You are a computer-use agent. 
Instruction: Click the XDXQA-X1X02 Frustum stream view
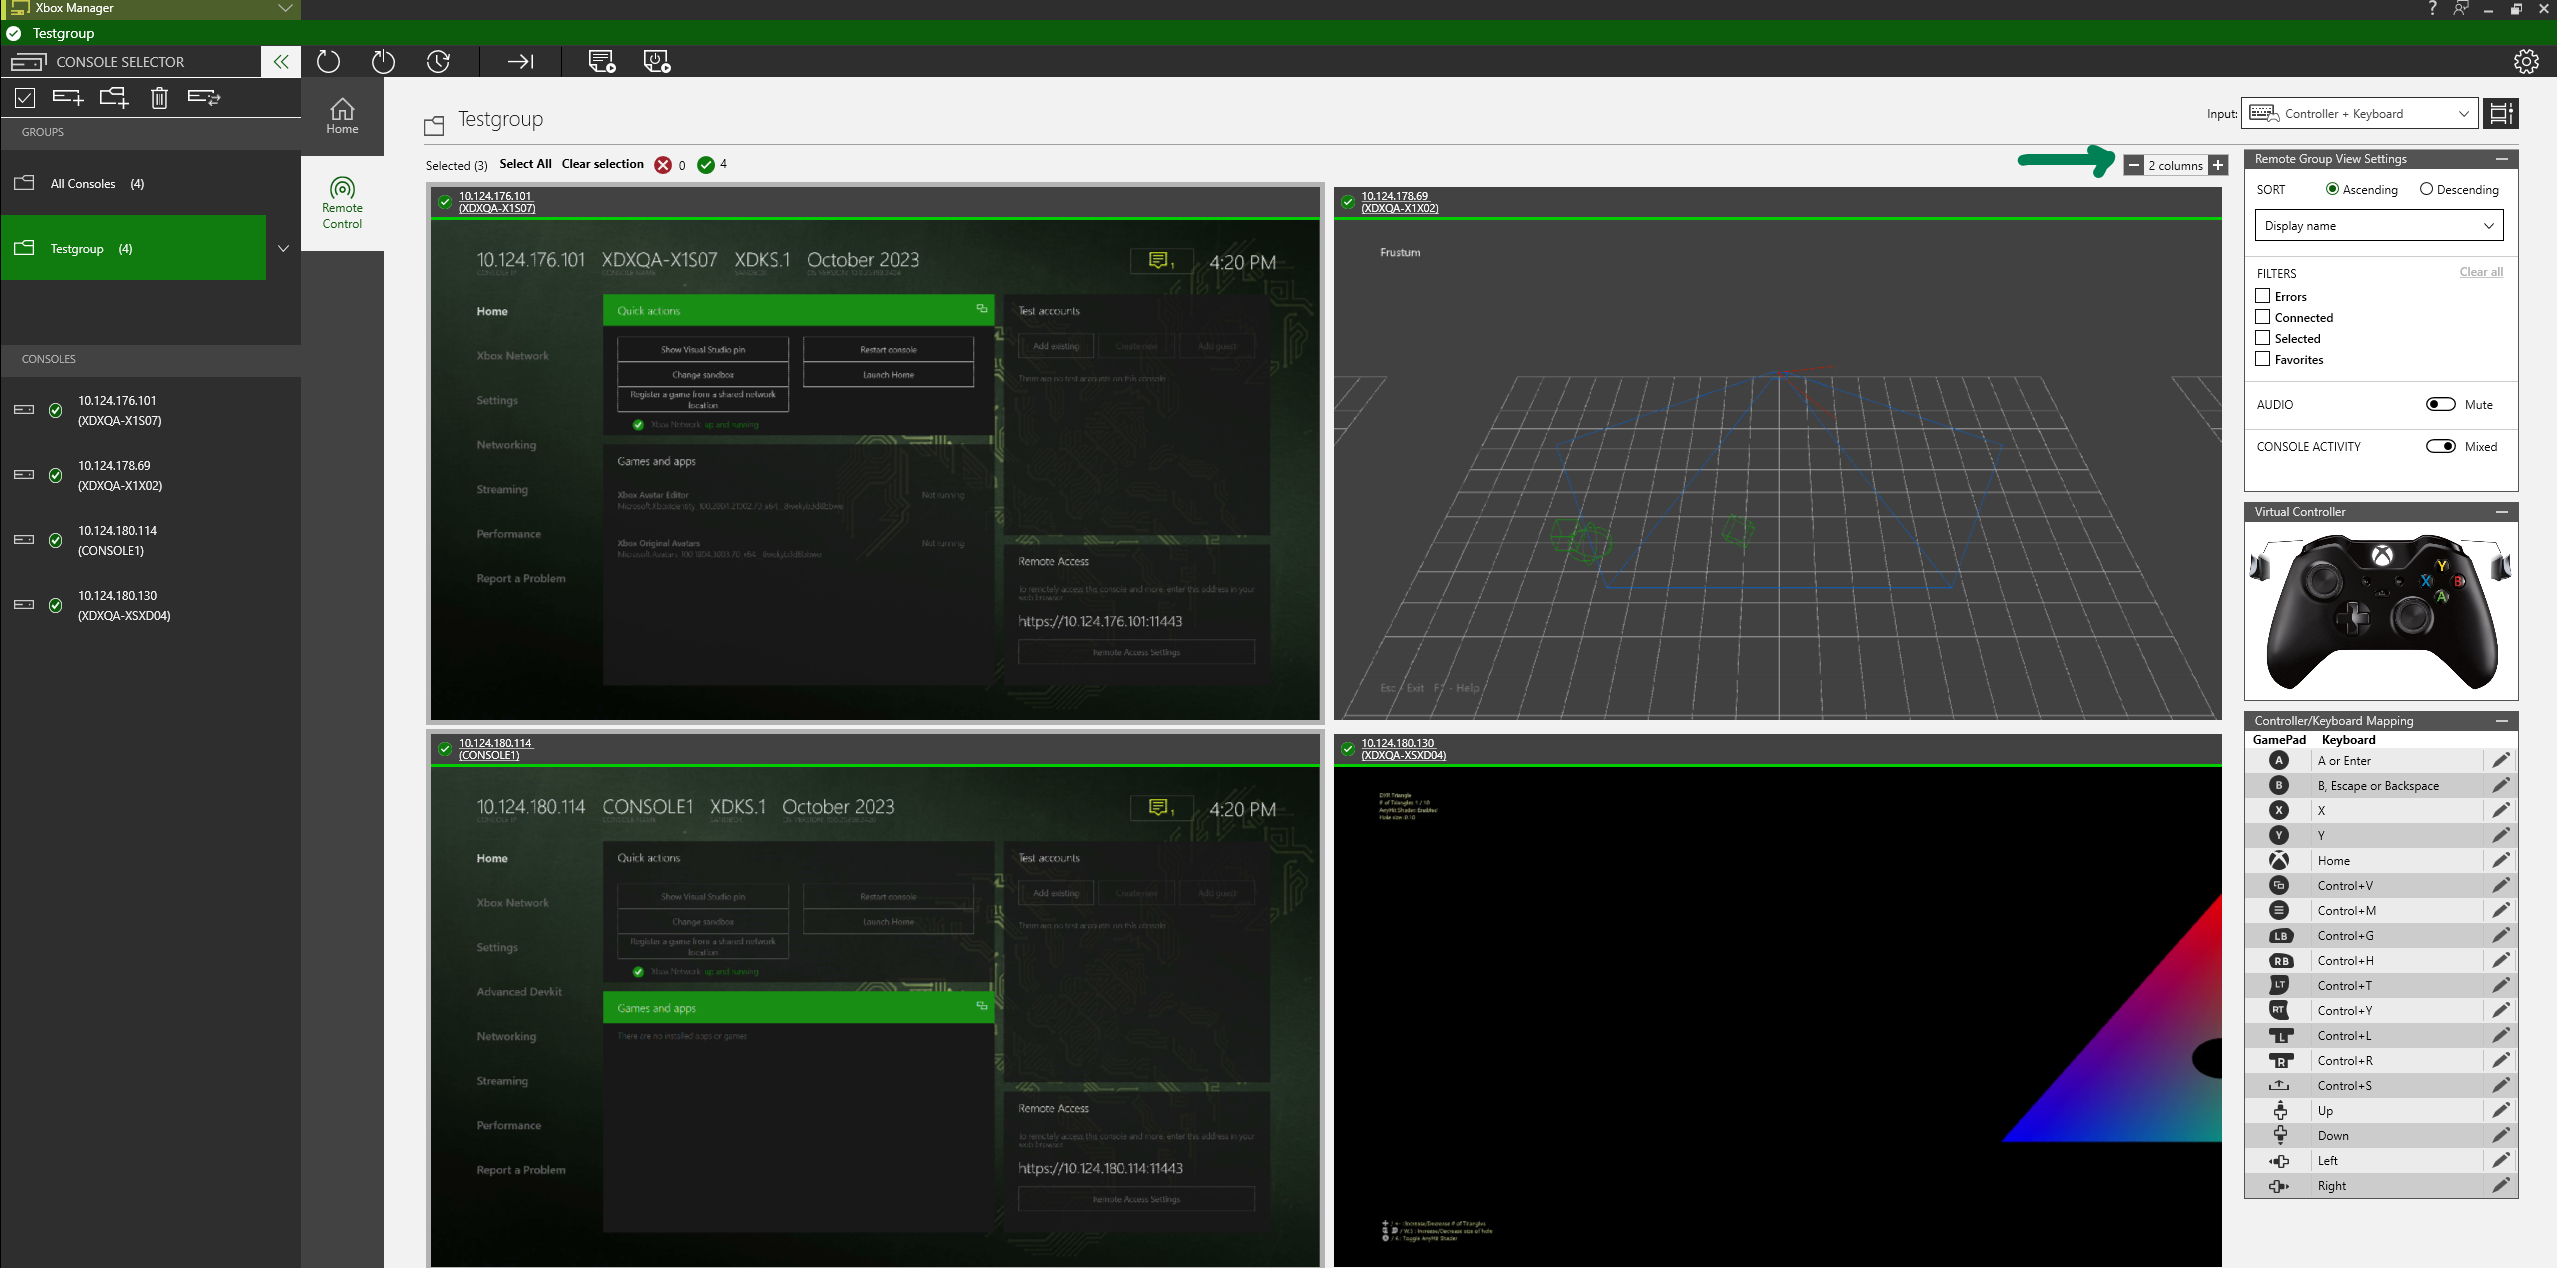[1778, 469]
